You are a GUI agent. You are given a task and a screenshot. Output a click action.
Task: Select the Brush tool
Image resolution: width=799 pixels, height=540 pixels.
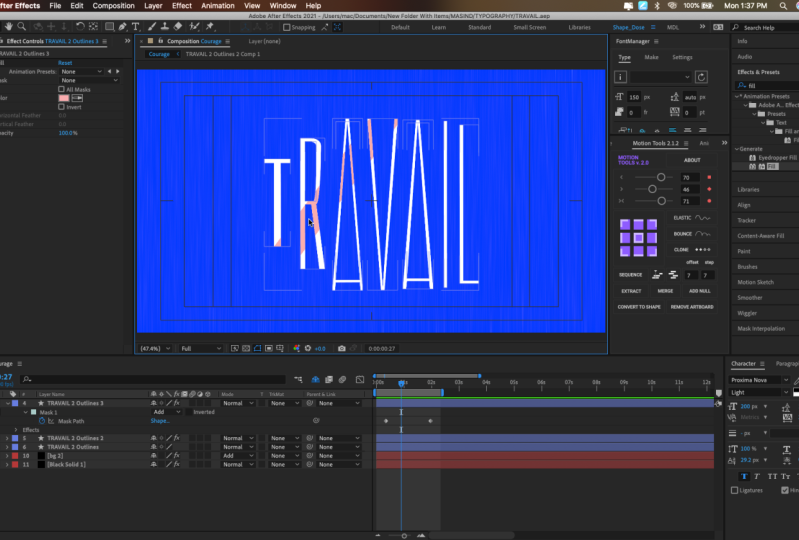click(x=152, y=26)
